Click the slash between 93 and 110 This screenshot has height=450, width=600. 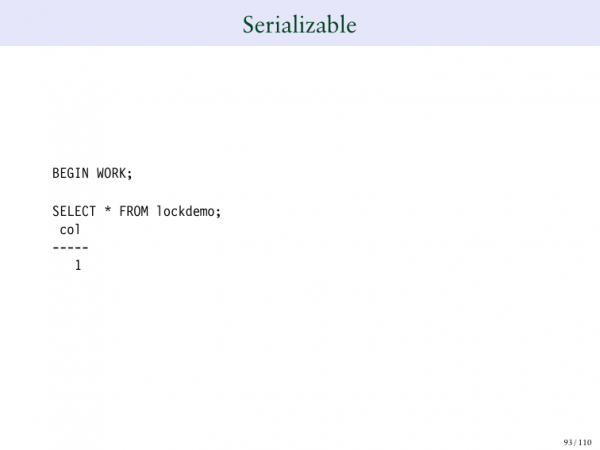point(576,441)
